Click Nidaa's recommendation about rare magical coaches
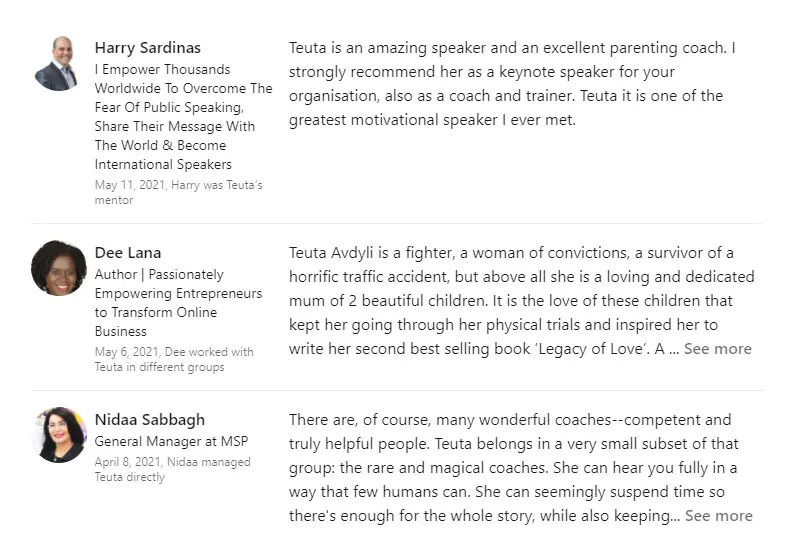Image resolution: width=796 pixels, height=556 pixels. click(x=521, y=468)
